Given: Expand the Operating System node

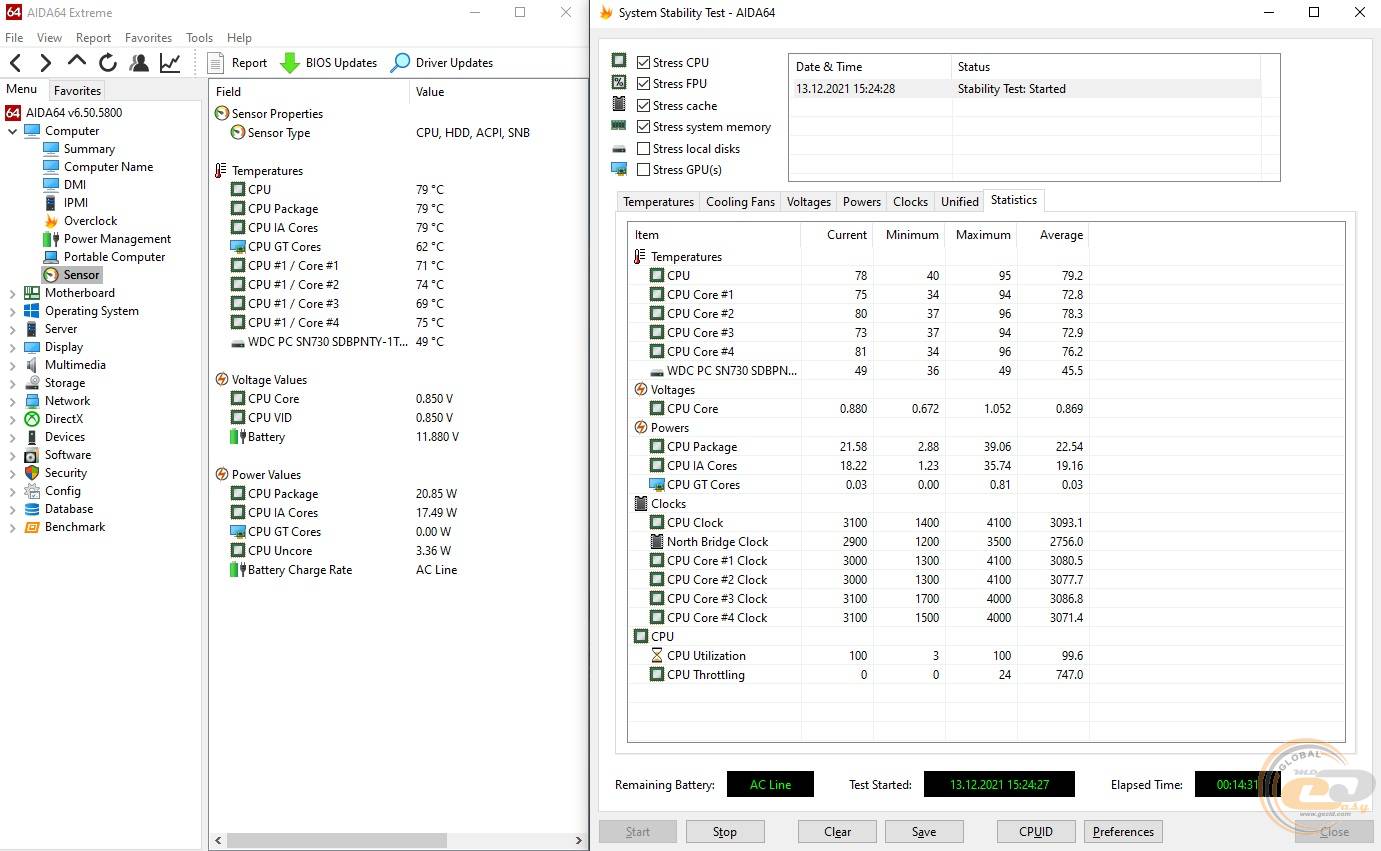Looking at the screenshot, I should (12, 311).
